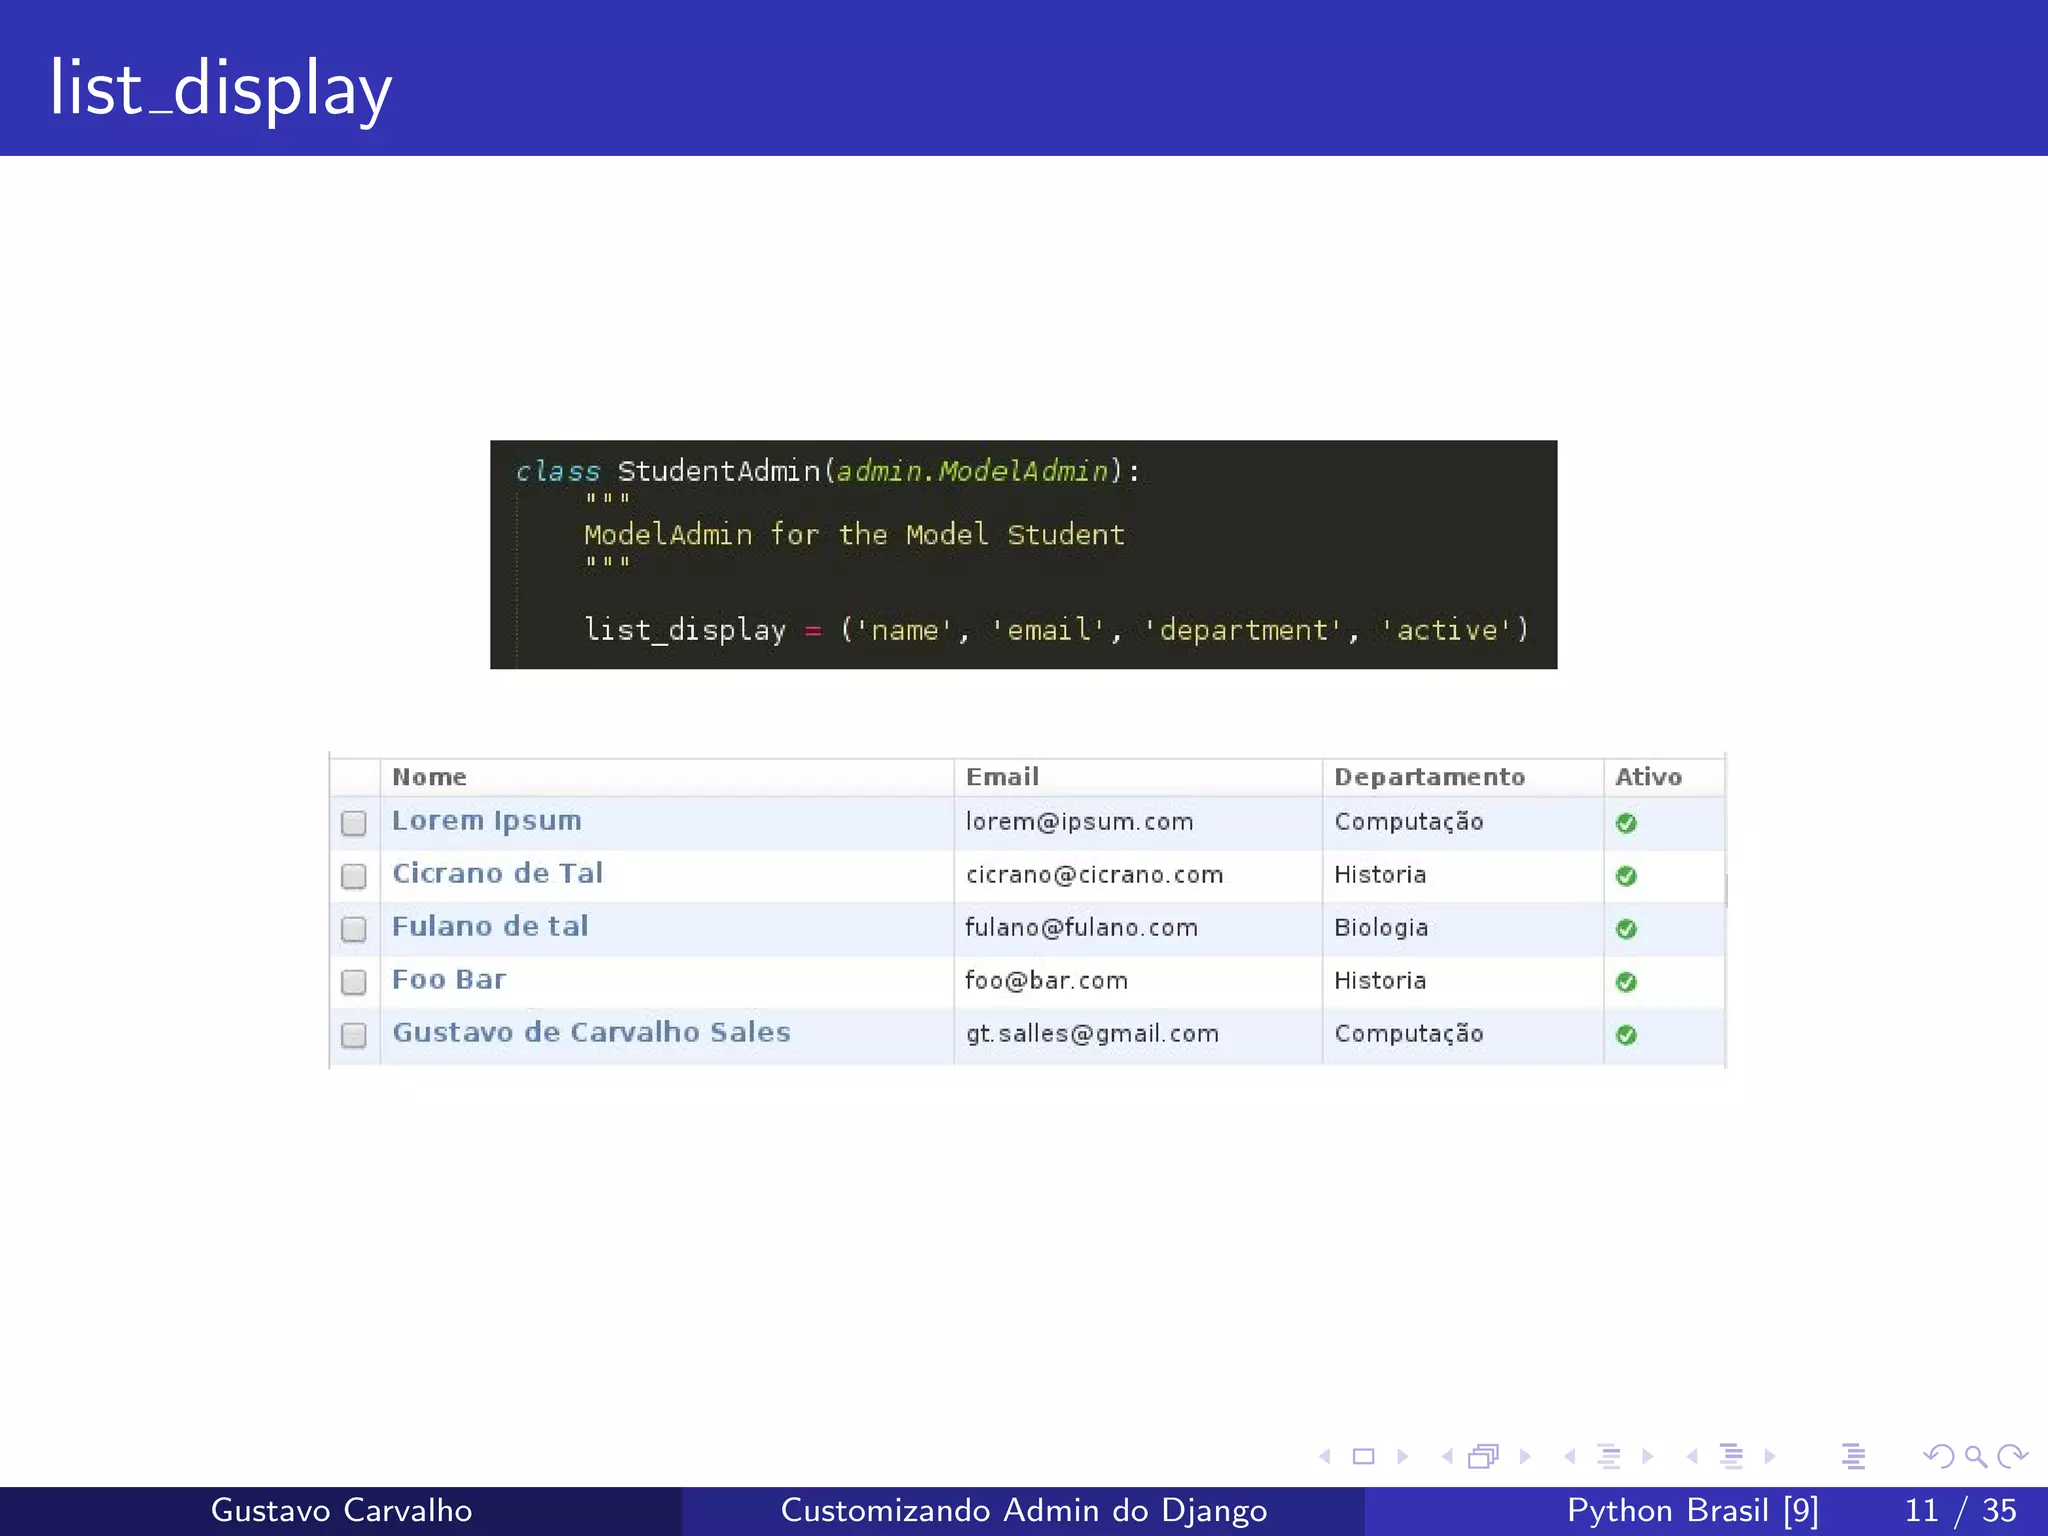Click the green active icon for Gustavo row

pyautogui.click(x=1626, y=1035)
